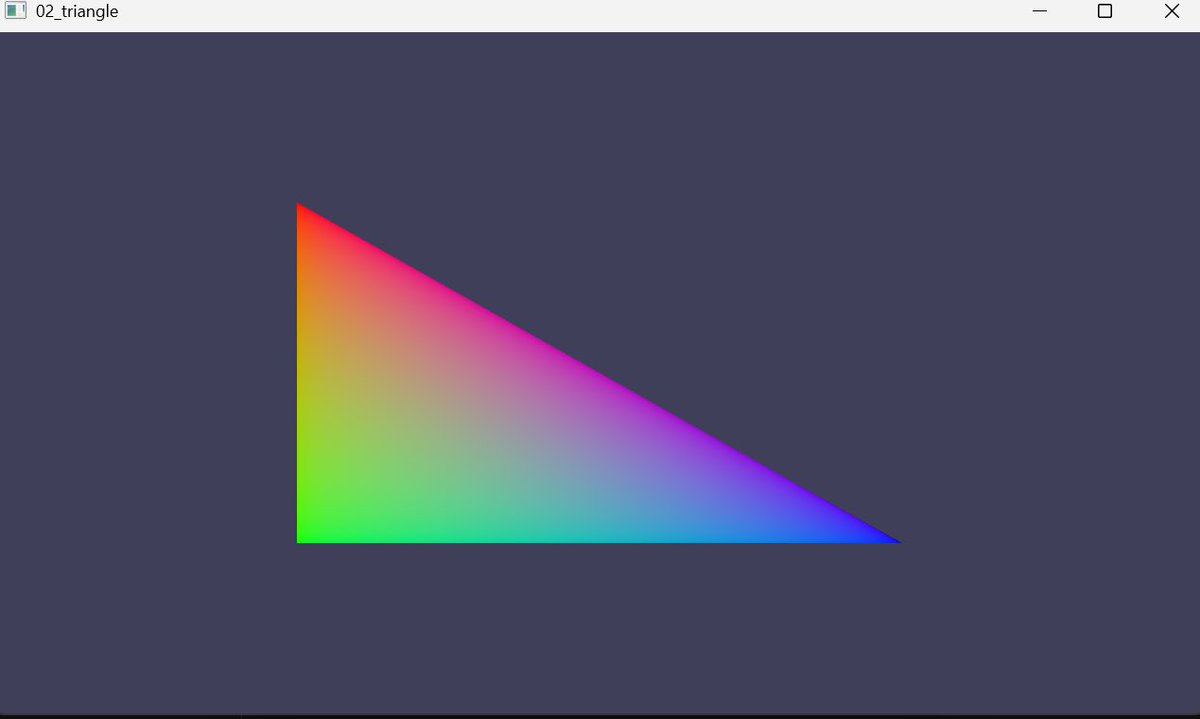Click the 02_triangle window title text
1200x719 pixels.
pos(77,12)
